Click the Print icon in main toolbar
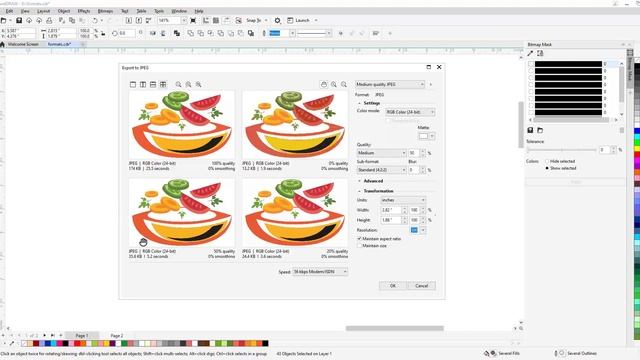 pos(49,20)
